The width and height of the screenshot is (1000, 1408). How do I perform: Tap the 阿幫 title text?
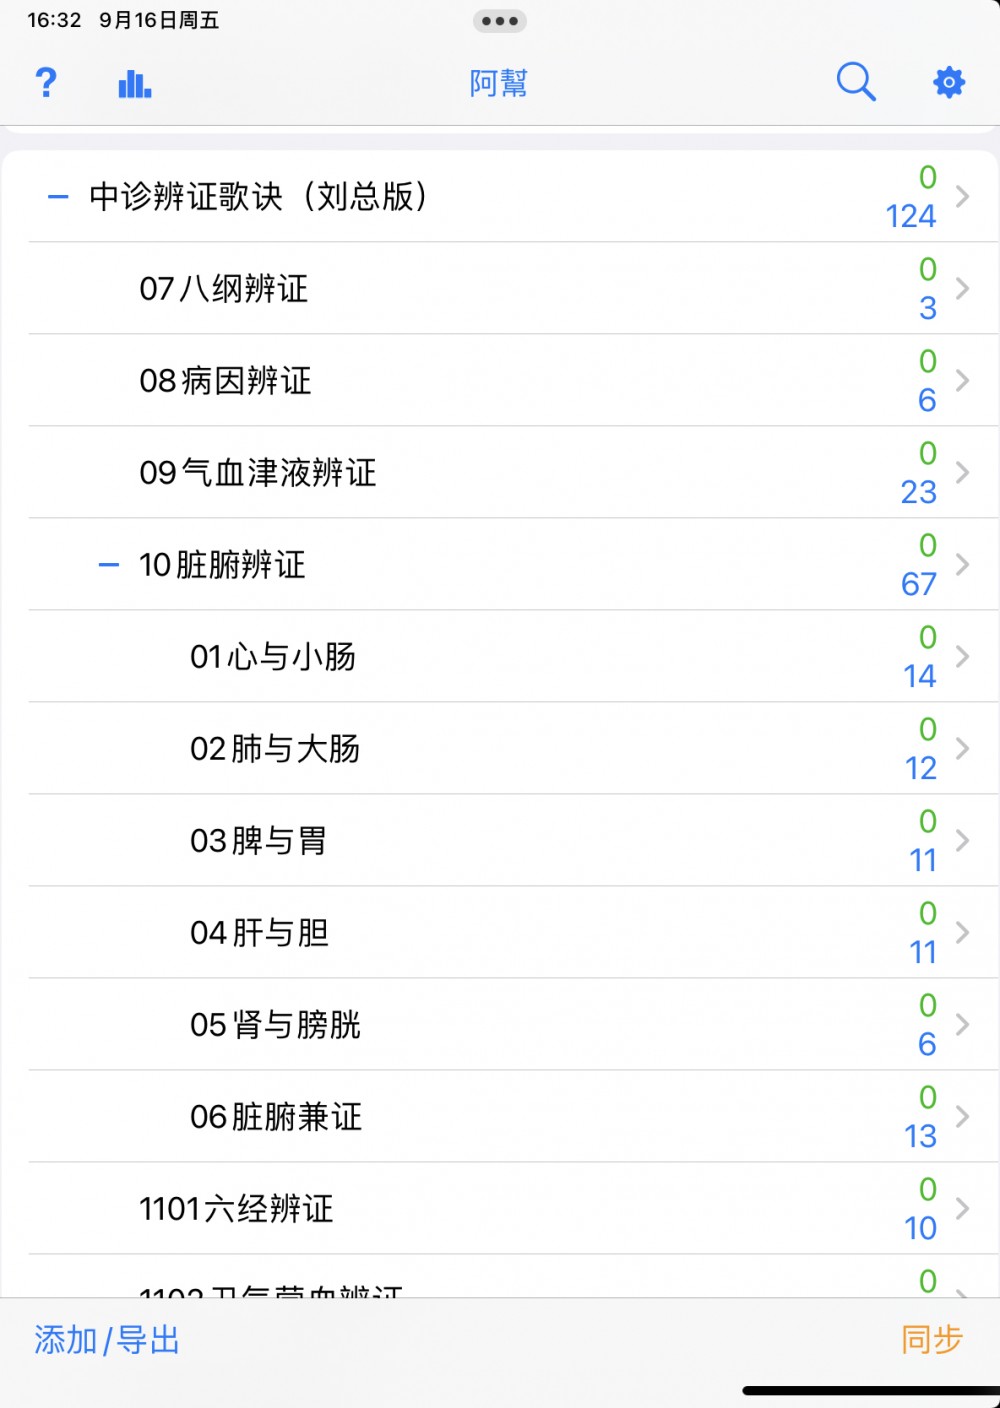(499, 83)
